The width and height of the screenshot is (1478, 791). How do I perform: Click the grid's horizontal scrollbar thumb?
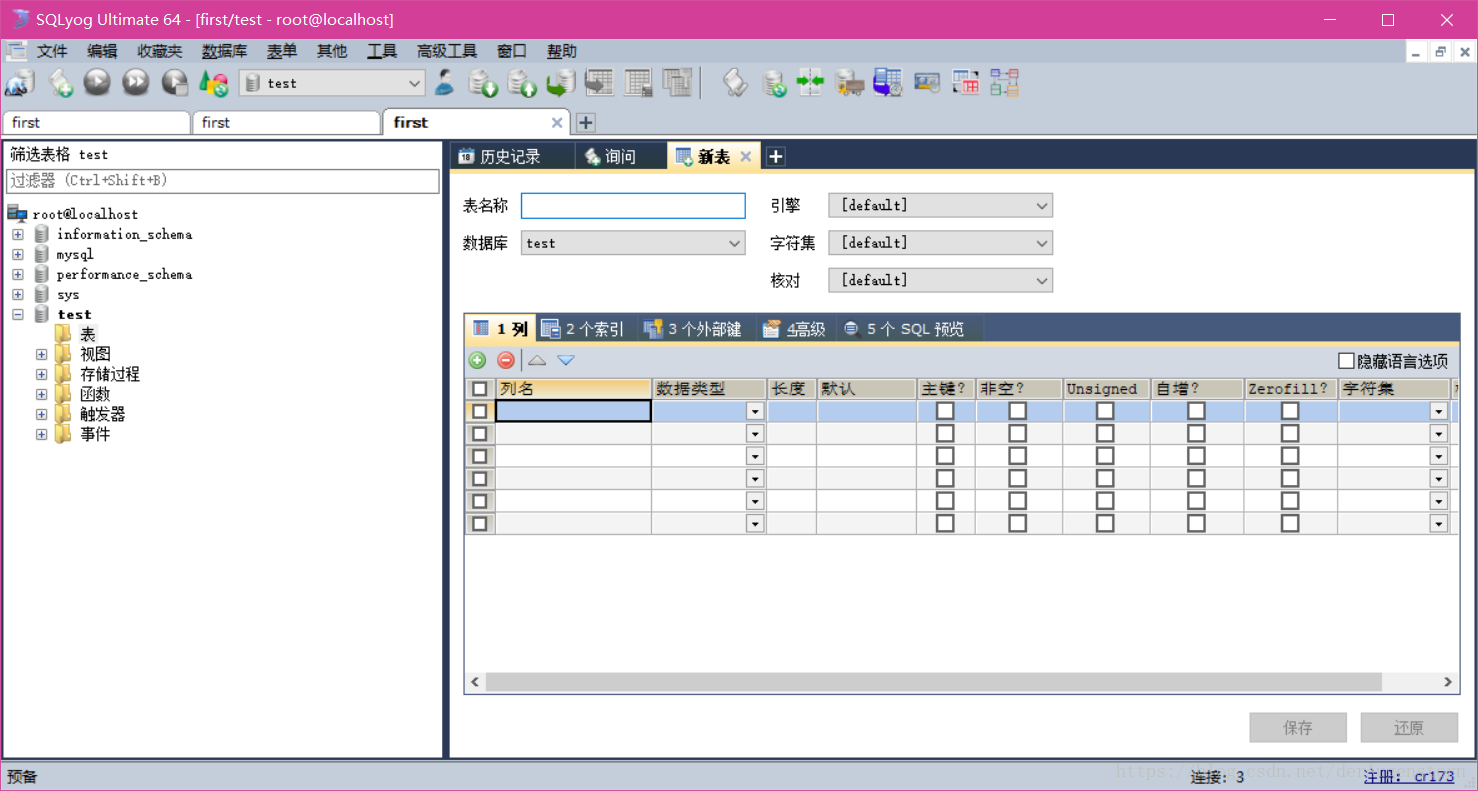pos(934,681)
